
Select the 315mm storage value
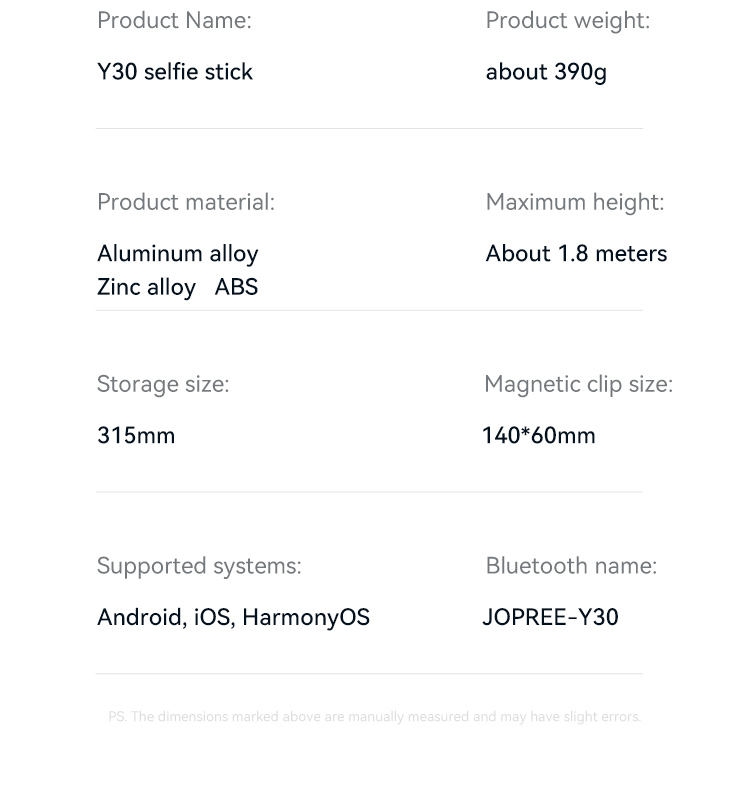136,436
